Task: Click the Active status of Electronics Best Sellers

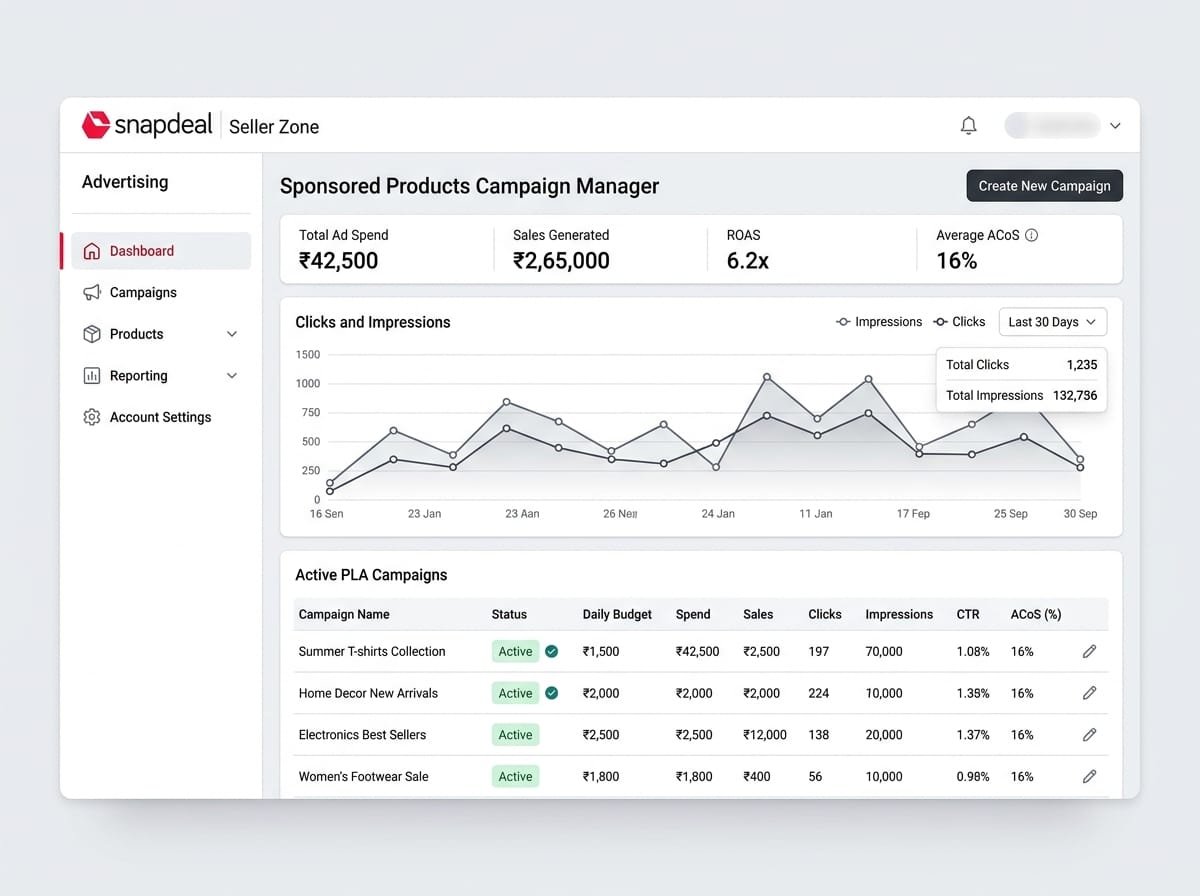Action: click(515, 735)
